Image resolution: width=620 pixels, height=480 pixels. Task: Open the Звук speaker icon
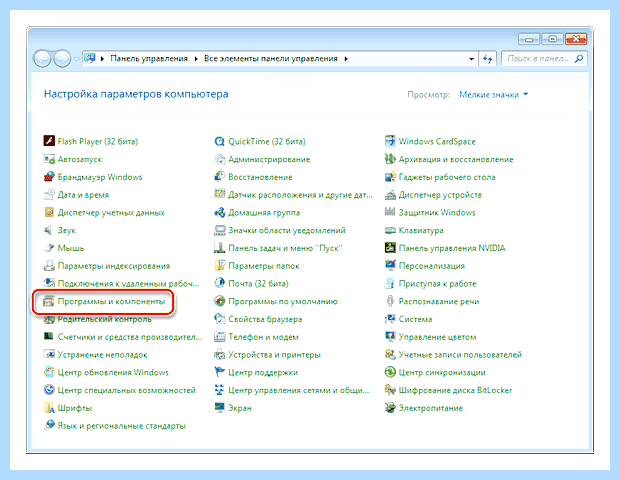coord(49,230)
